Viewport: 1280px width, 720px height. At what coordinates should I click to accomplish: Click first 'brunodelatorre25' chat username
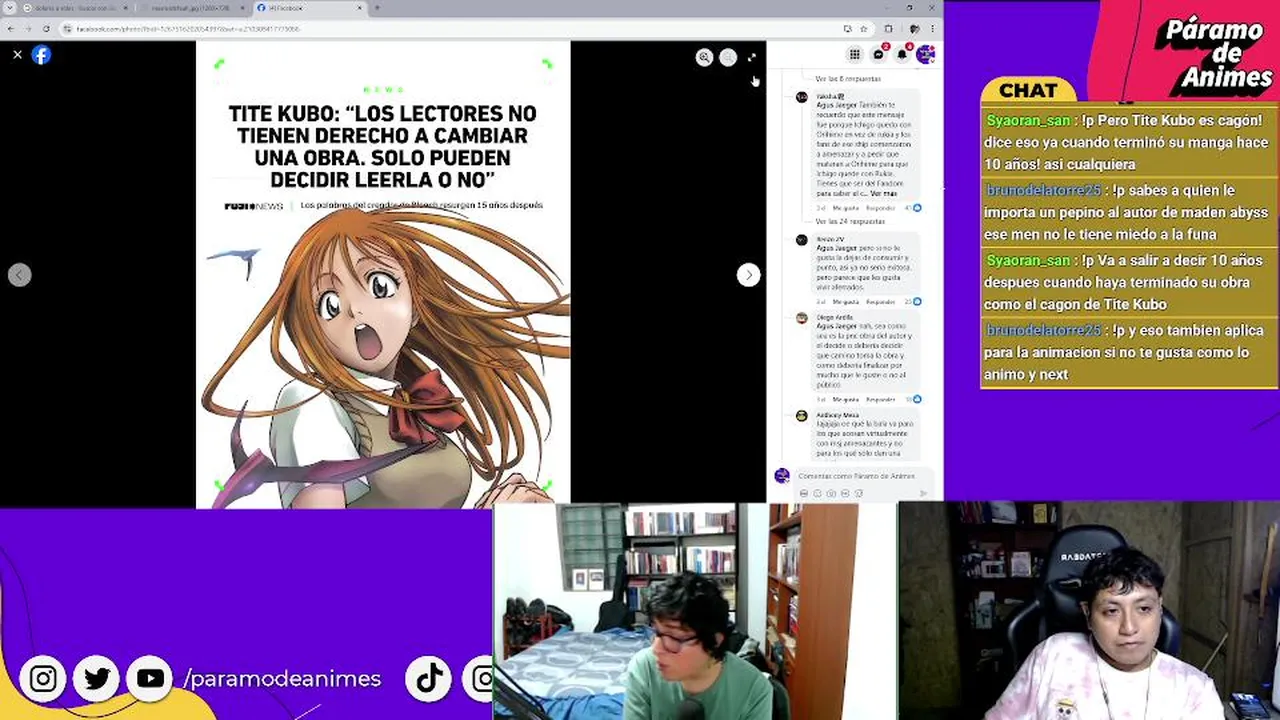[1043, 190]
